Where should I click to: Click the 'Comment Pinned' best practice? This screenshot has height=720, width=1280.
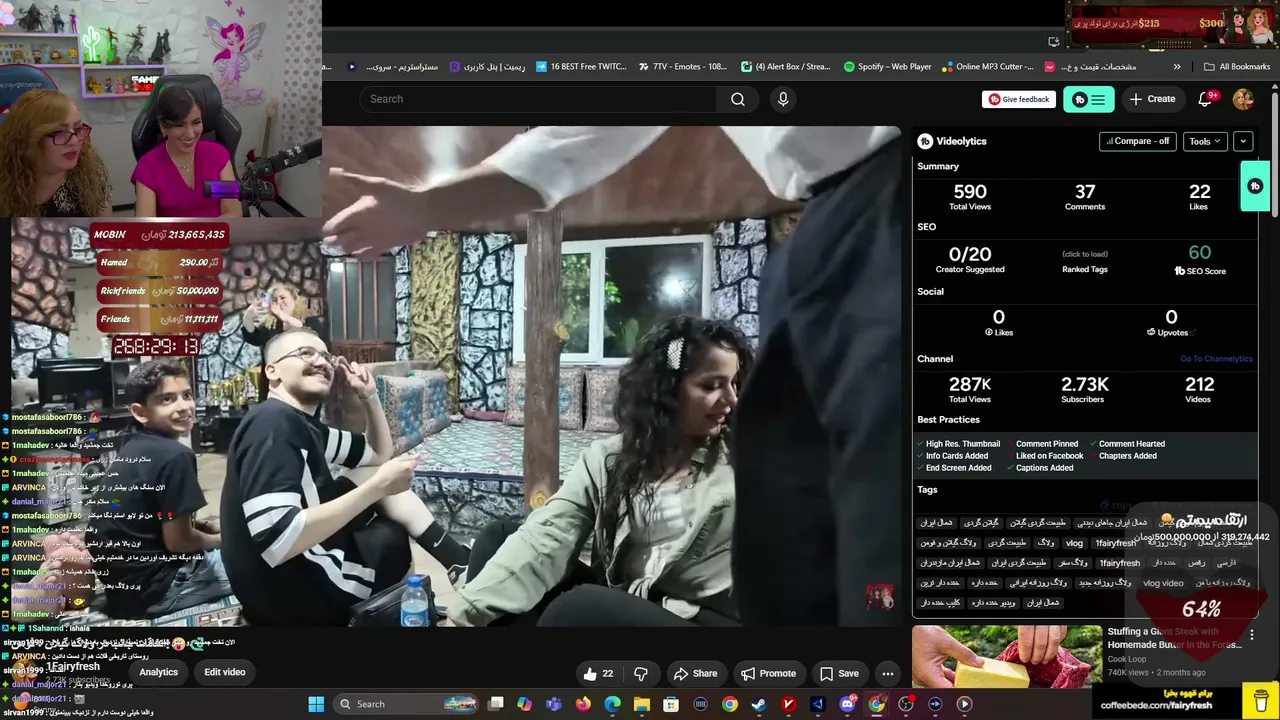[x=1042, y=444]
